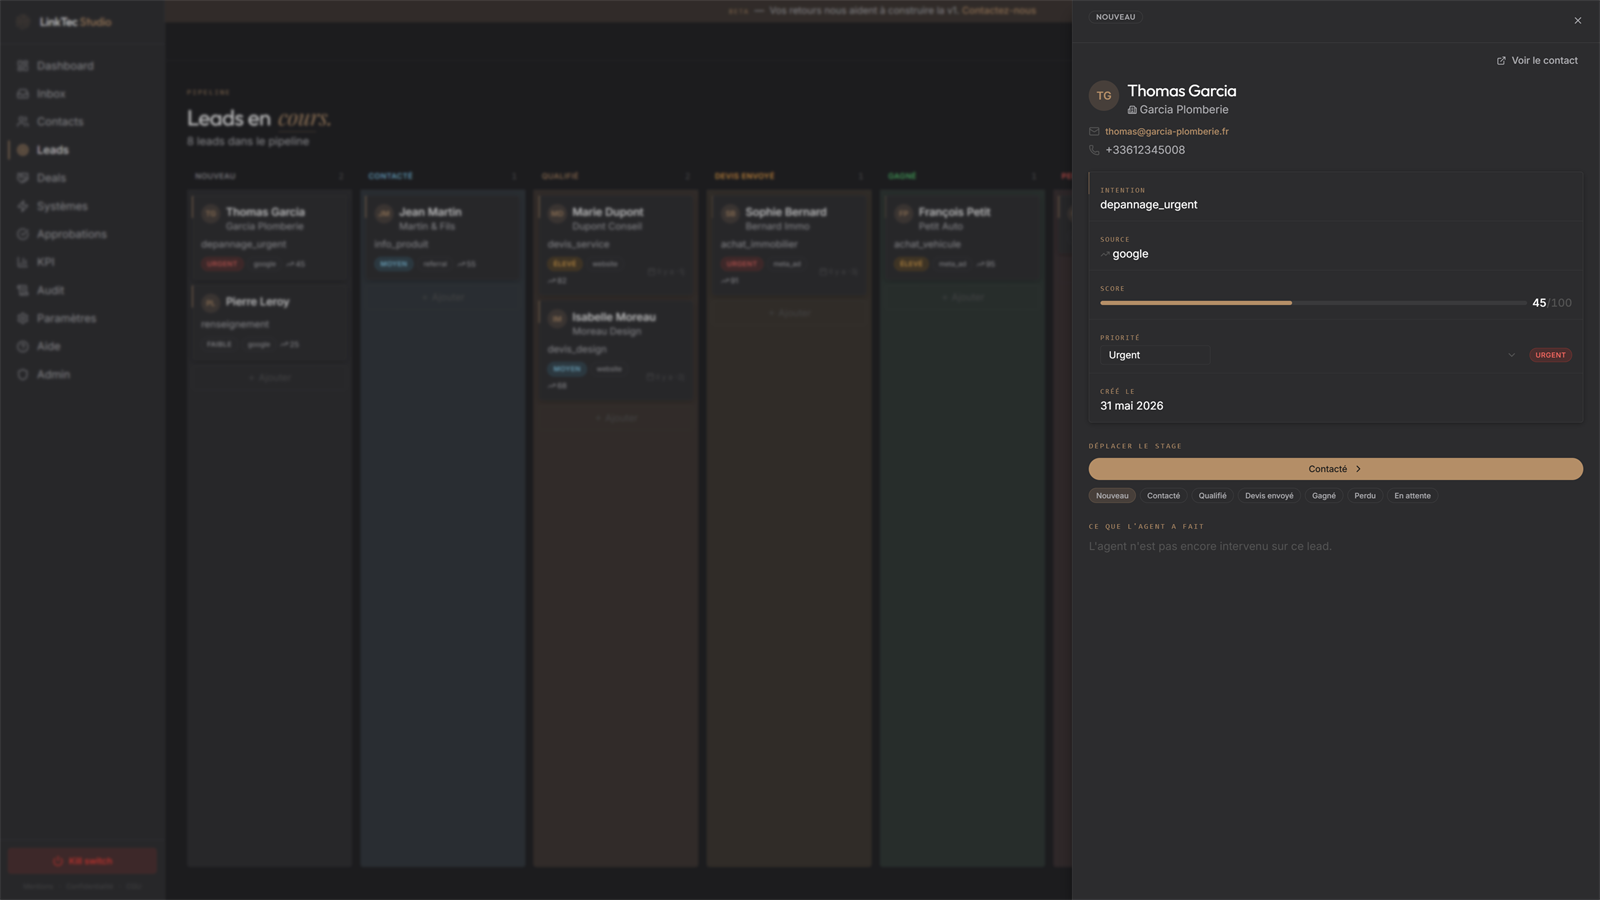Screen dimensions: 1600x900
Task: Click the Kill switch button
Action: pos(82,861)
